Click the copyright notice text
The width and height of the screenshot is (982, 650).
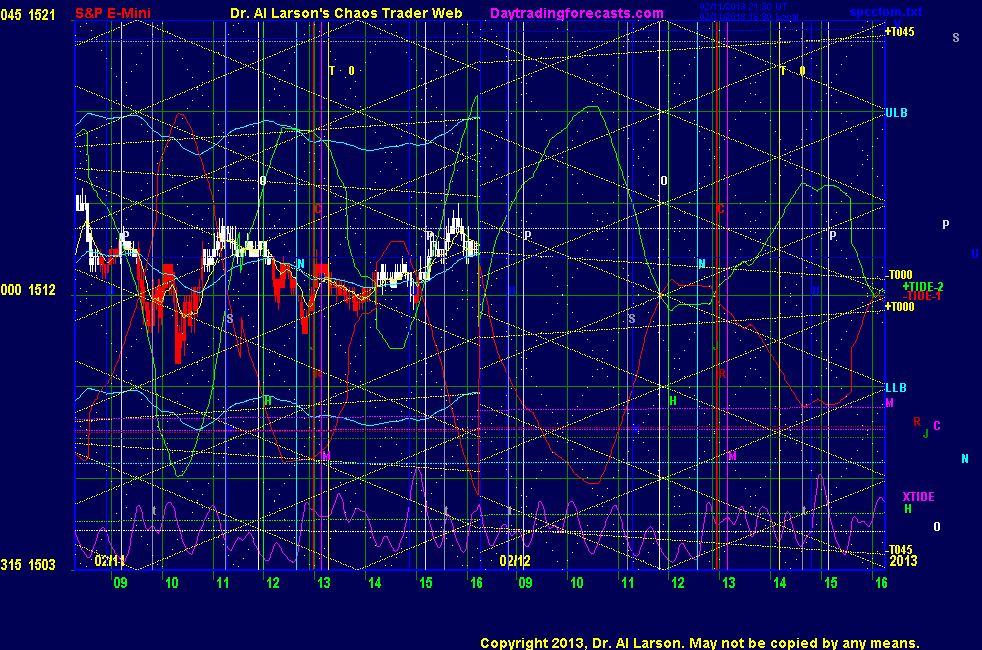(700, 643)
